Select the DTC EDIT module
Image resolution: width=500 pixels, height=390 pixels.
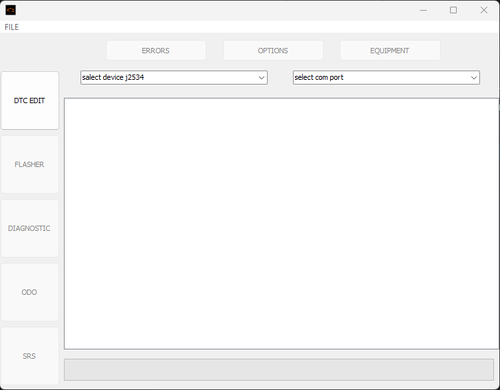point(30,100)
